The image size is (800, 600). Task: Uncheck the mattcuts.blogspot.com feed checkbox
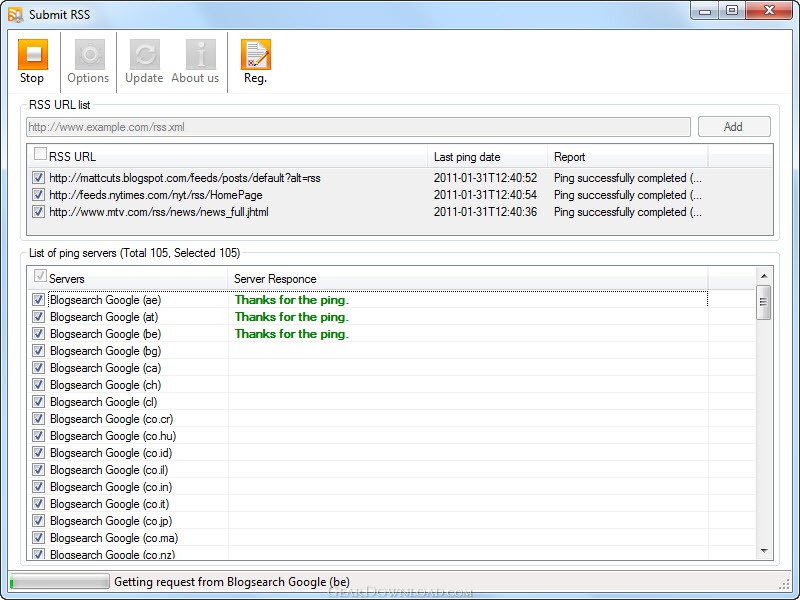tap(38, 178)
